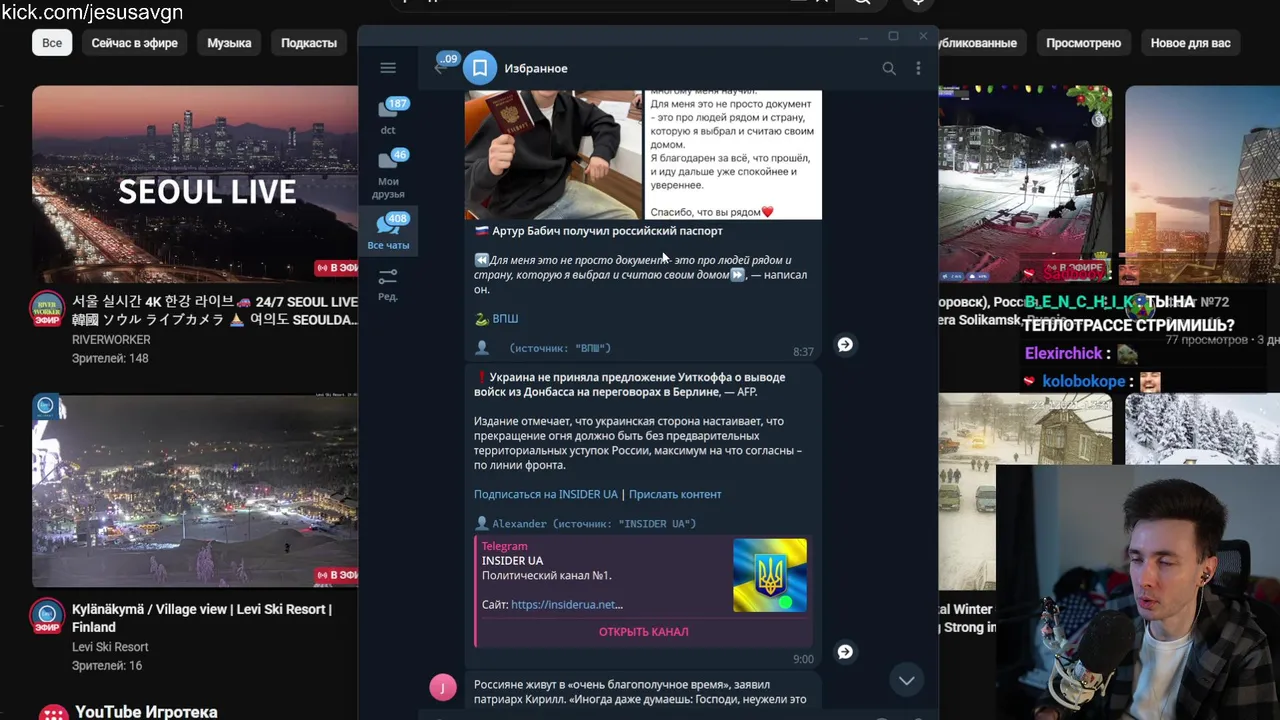This screenshot has height=720, width=1280.
Task: Open the SEOUL LIVE video title
Action: point(215,310)
